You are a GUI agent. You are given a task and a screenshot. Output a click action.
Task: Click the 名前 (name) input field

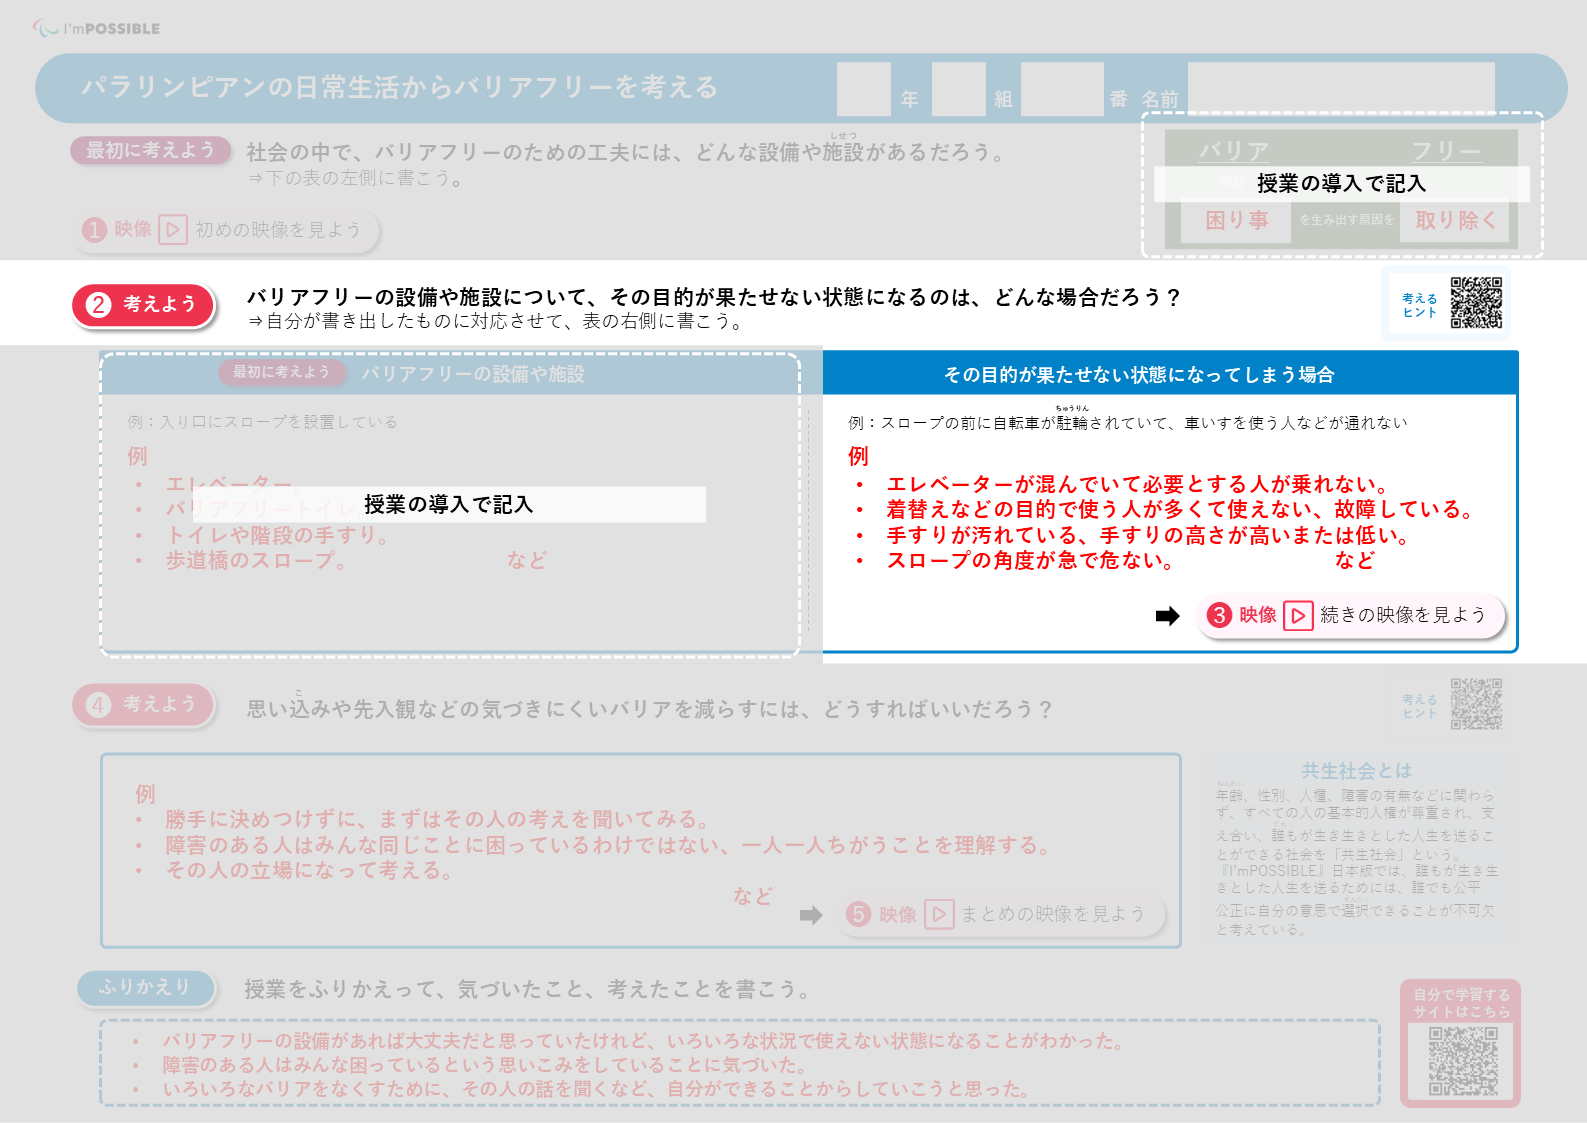coord(1340,87)
